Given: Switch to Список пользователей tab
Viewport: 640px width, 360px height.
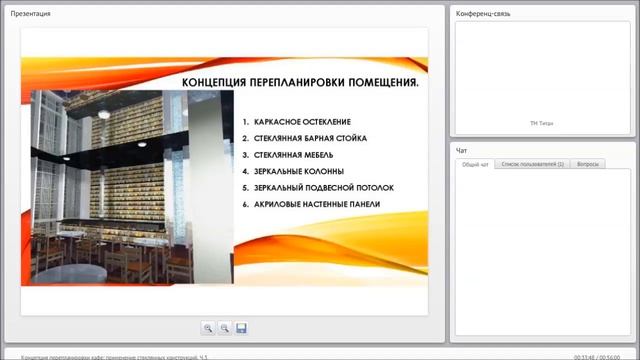Looking at the screenshot, I should pyautogui.click(x=532, y=164).
